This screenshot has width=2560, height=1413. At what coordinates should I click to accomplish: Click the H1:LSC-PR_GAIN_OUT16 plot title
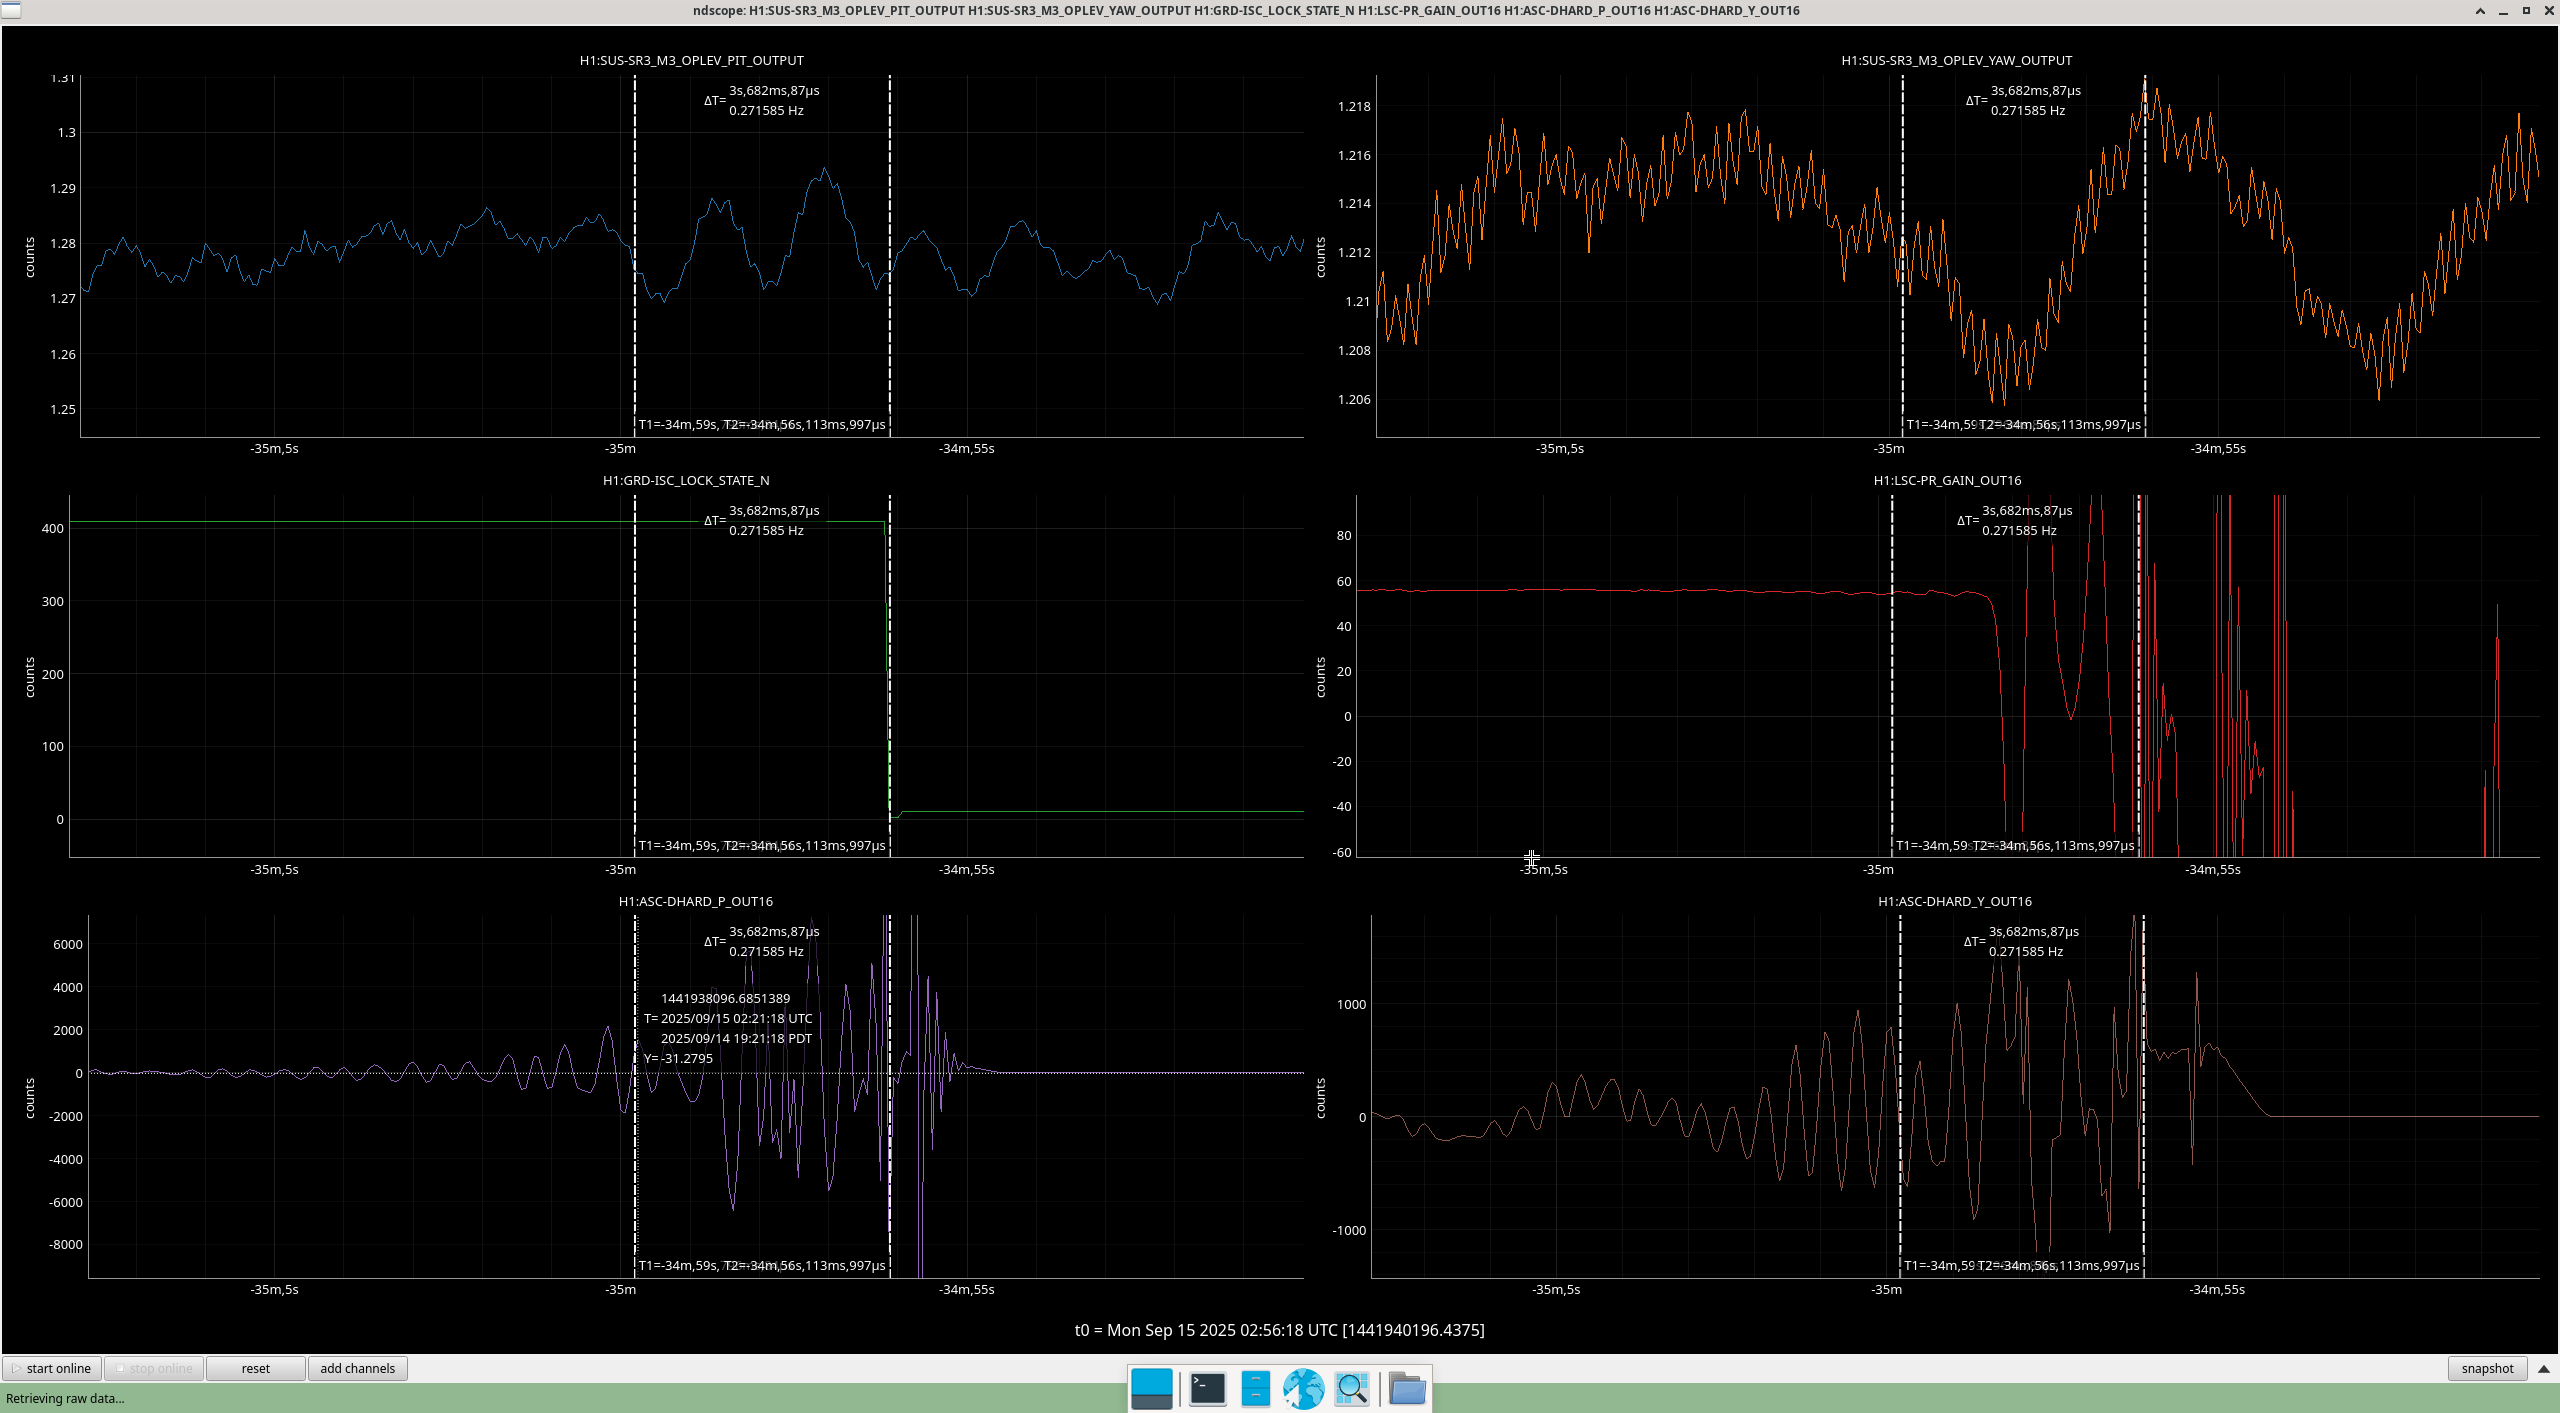pos(1947,480)
